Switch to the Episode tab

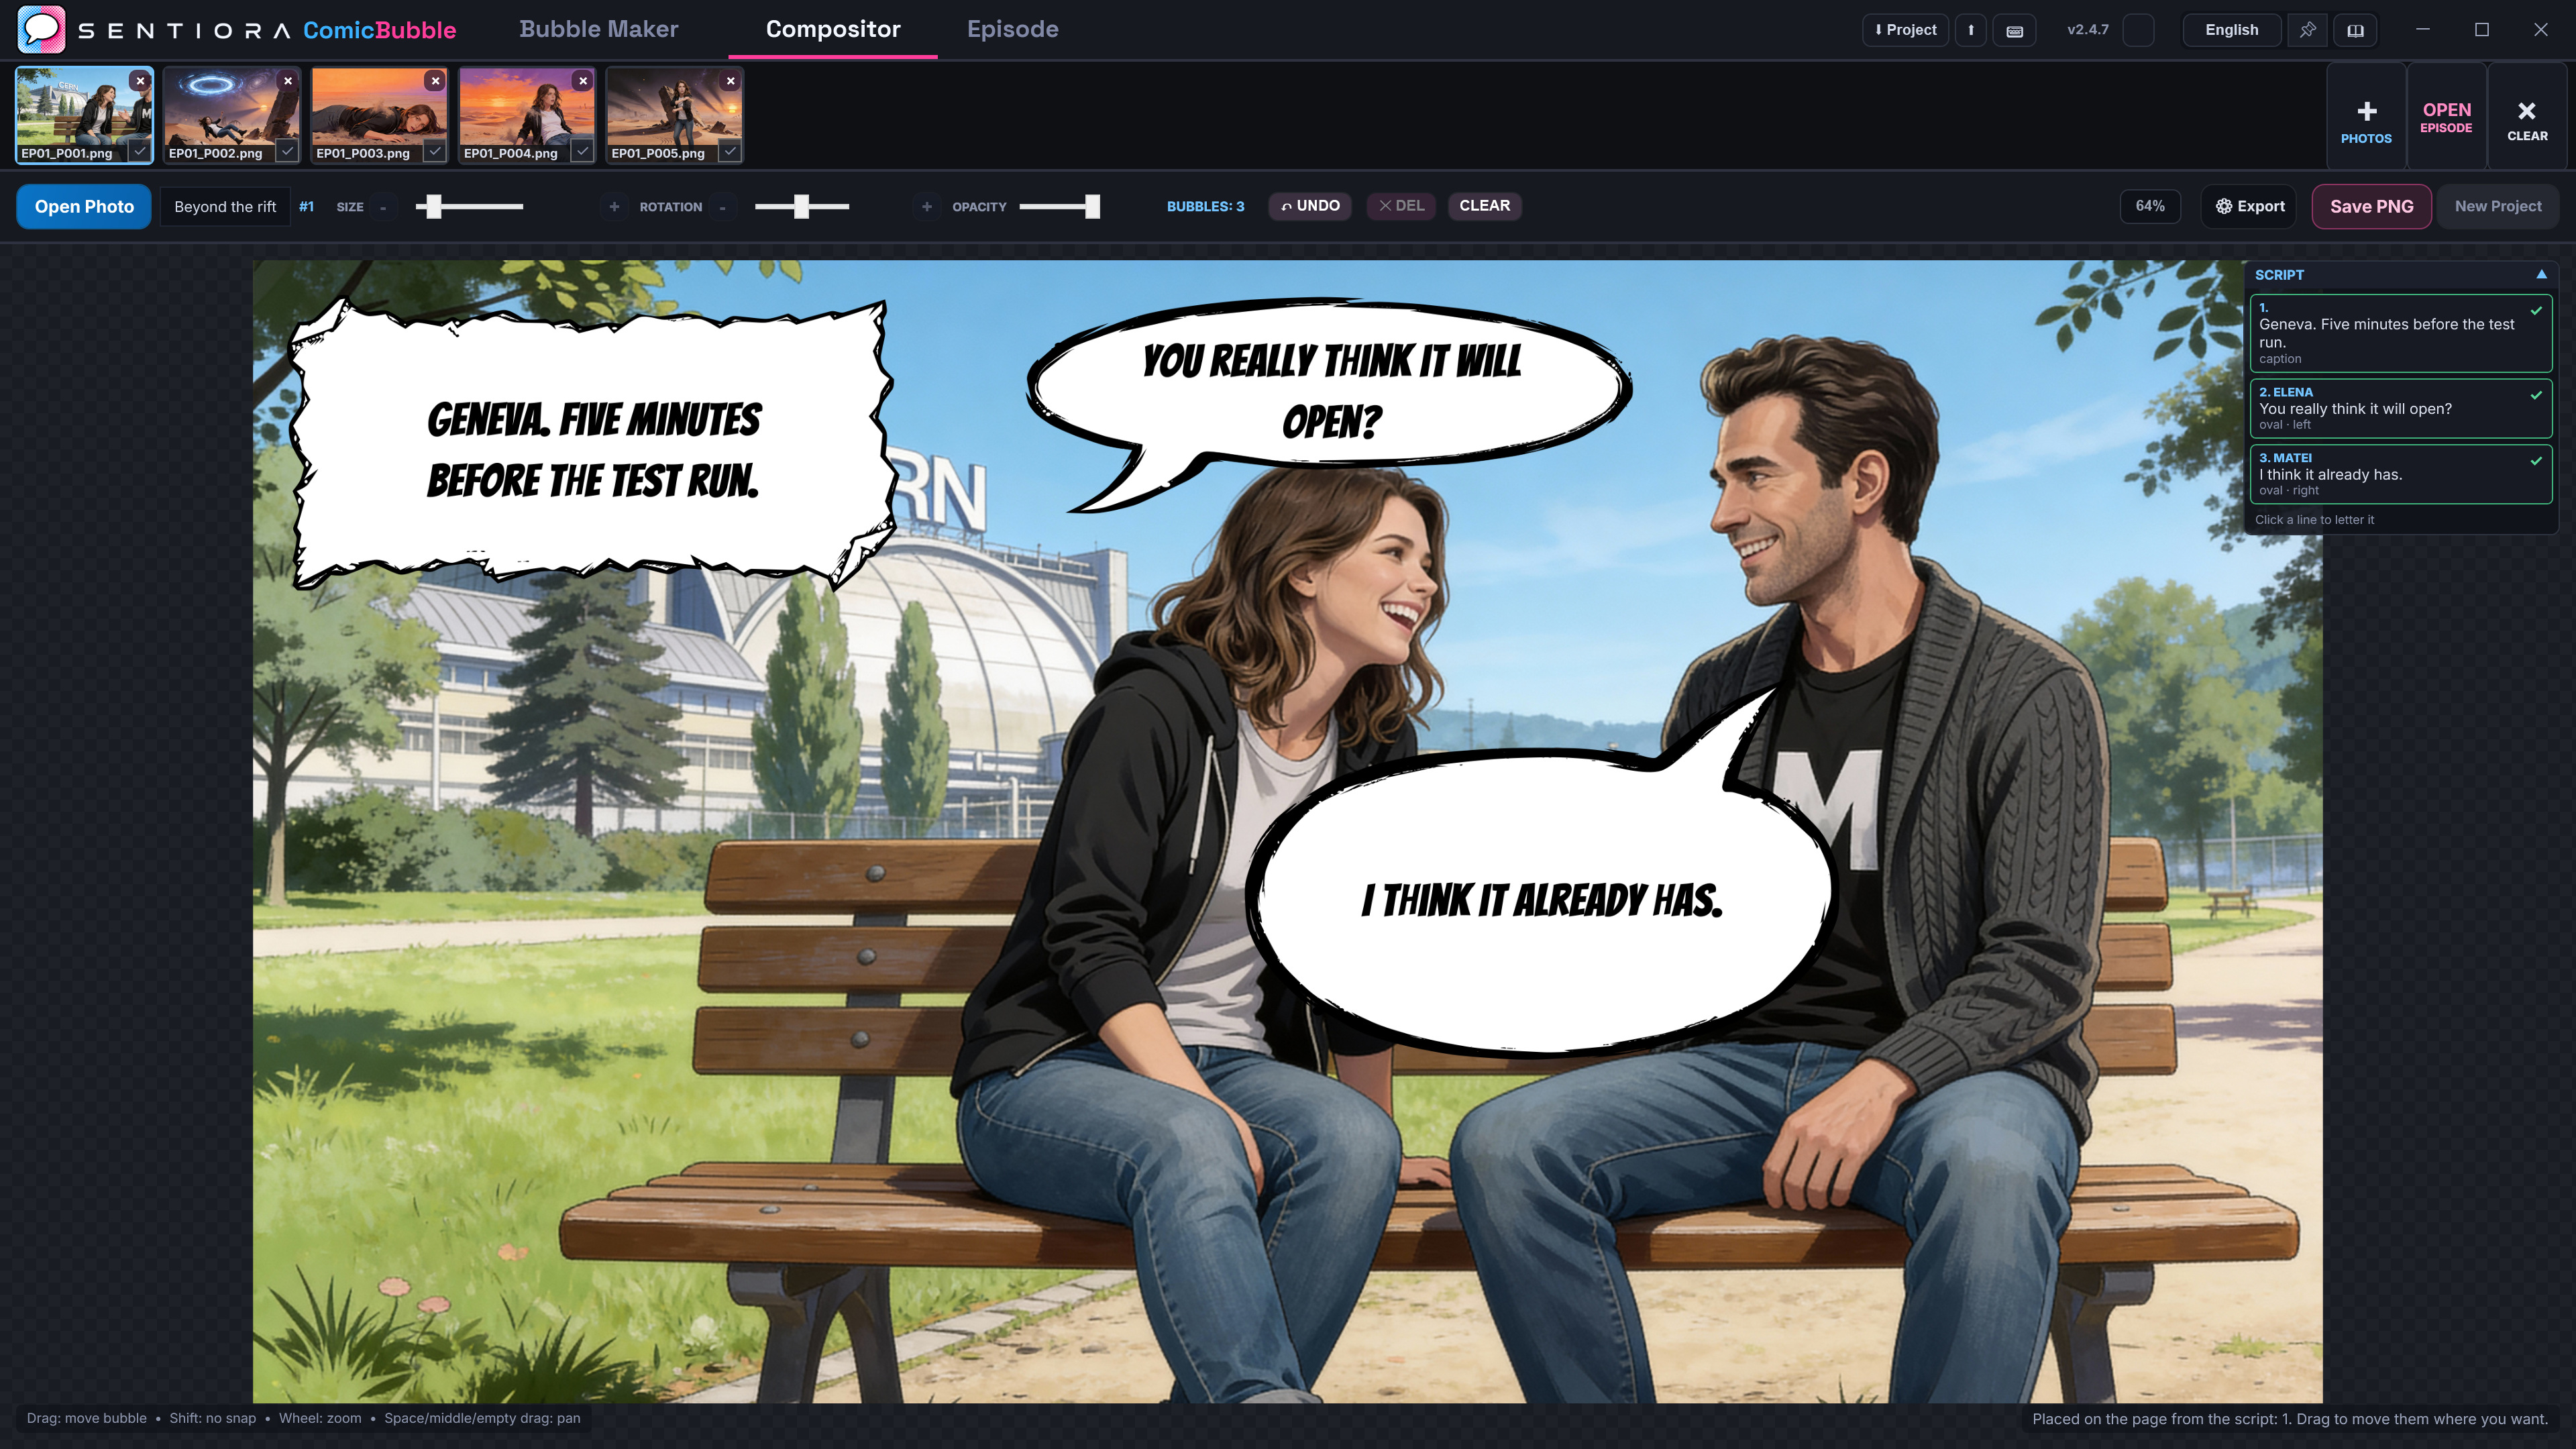click(1012, 29)
